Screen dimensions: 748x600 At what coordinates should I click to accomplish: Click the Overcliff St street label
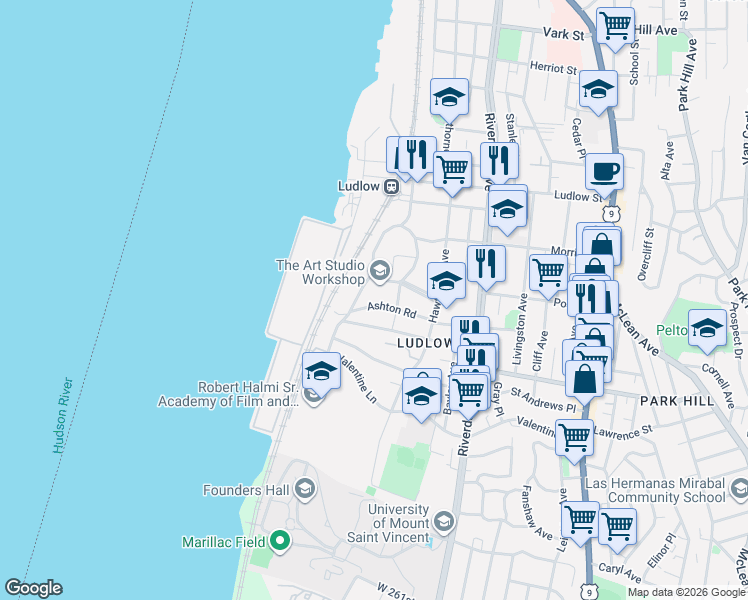646,254
